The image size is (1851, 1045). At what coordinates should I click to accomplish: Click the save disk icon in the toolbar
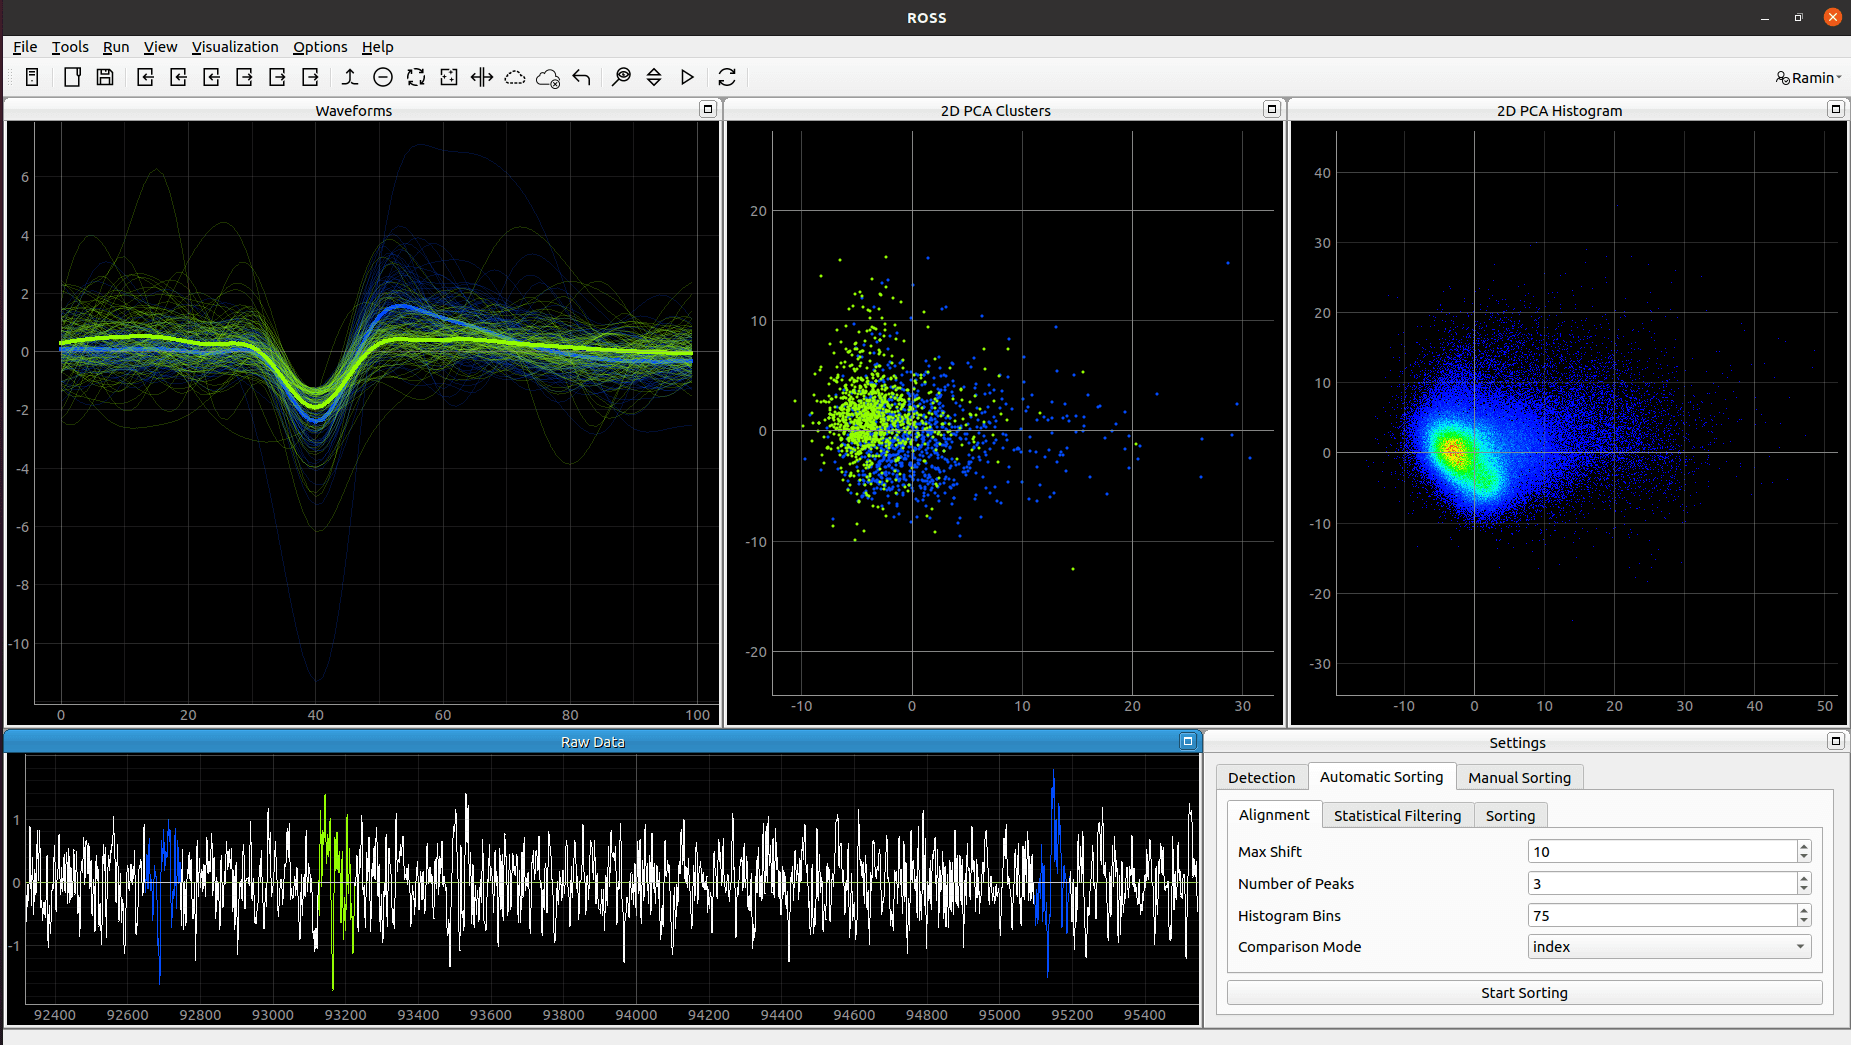(x=105, y=77)
